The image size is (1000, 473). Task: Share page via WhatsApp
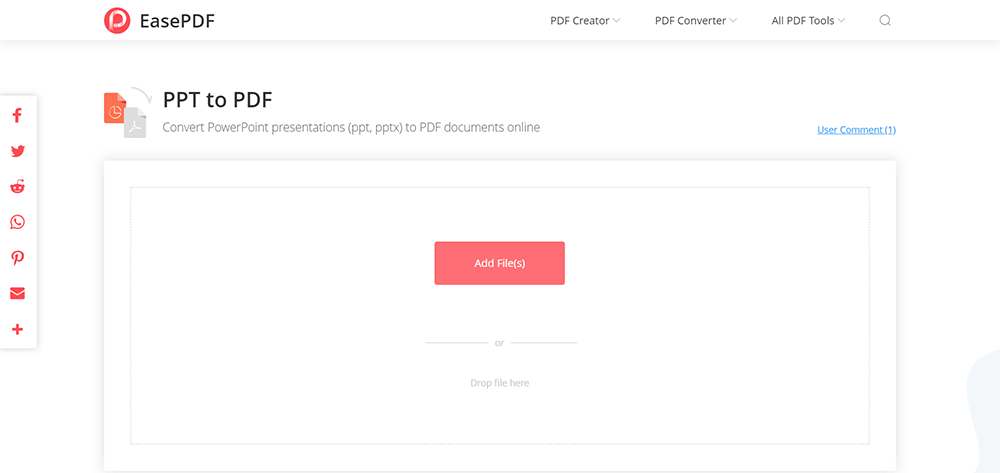[17, 222]
